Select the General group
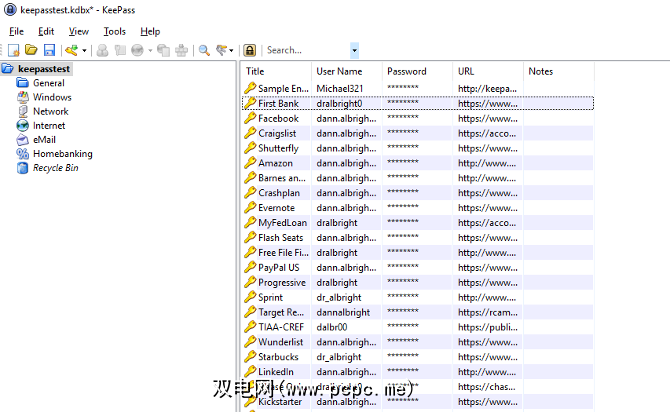 point(49,83)
